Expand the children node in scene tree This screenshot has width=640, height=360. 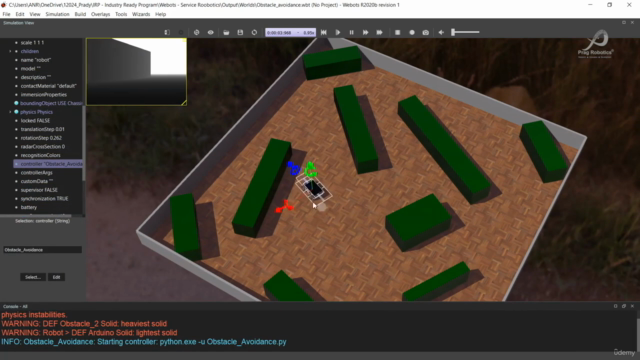pyautogui.click(x=10, y=51)
